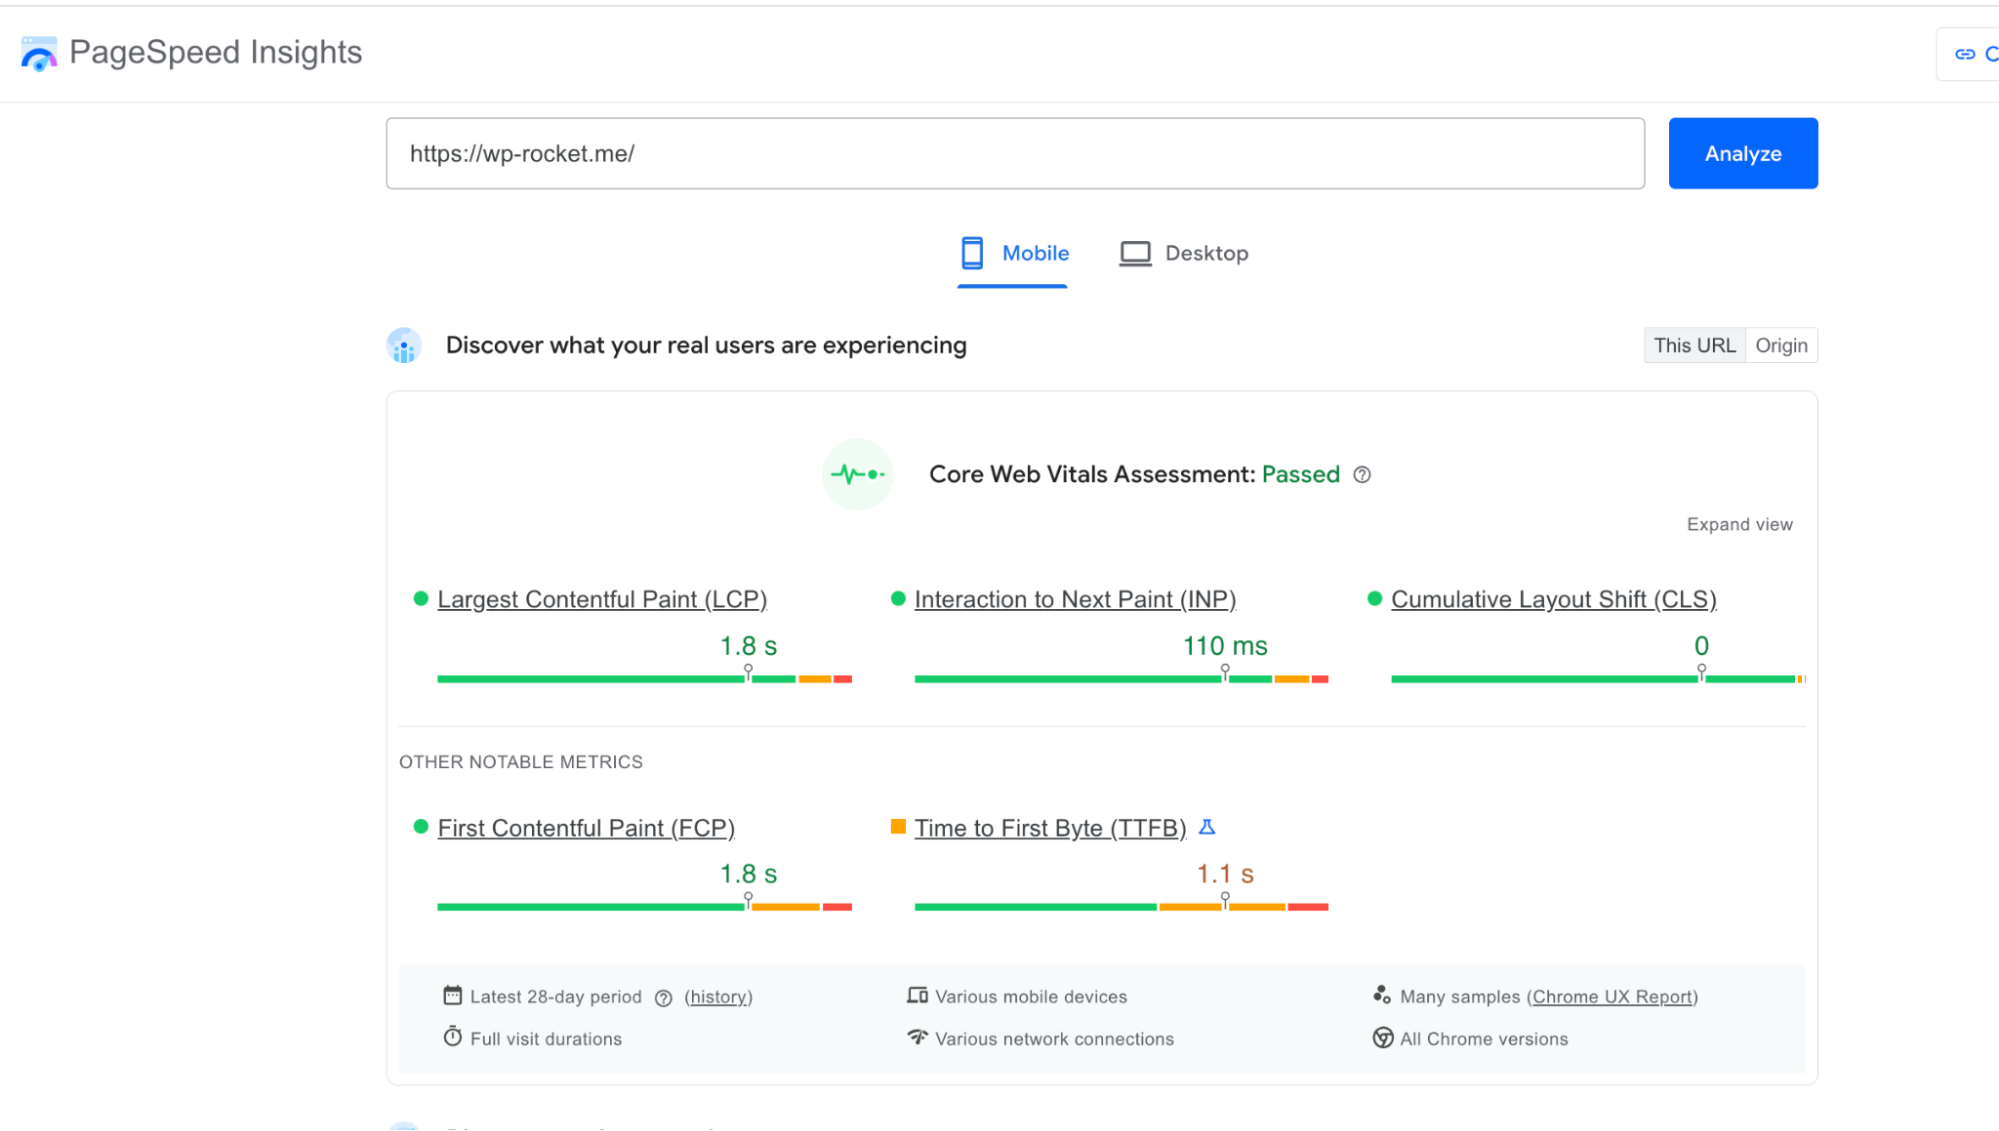The width and height of the screenshot is (1999, 1131).
Task: Open the history link
Action: tap(718, 997)
